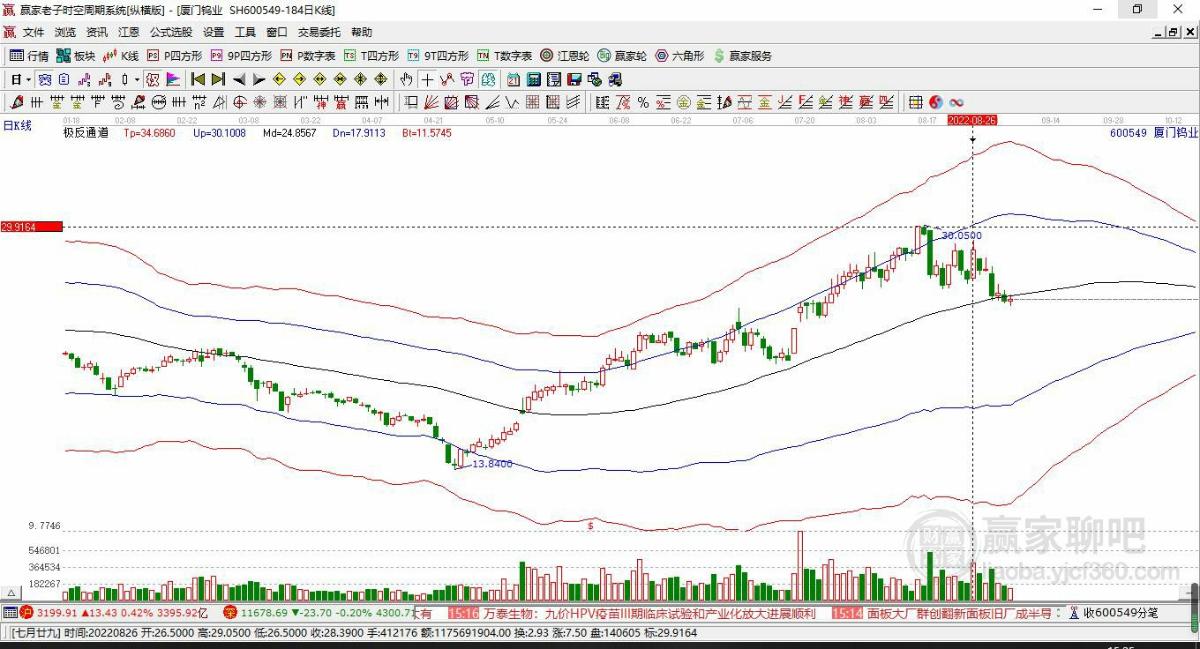
Task: Click the infinity symbol icon
Action: click(957, 102)
